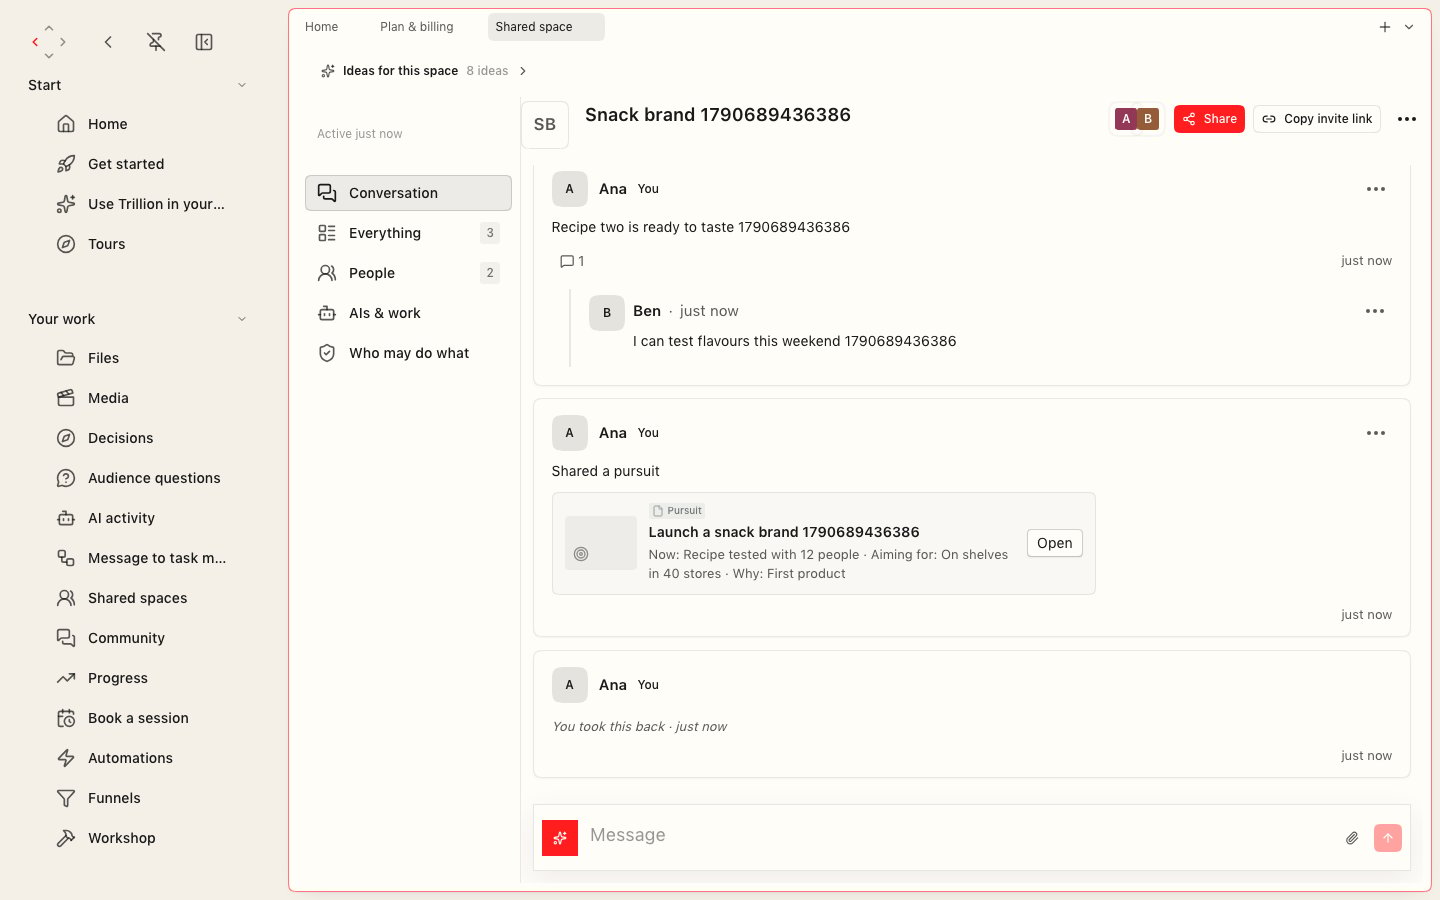The height and width of the screenshot is (900, 1440).
Task: Click the Message input field
Action: [x=960, y=836]
